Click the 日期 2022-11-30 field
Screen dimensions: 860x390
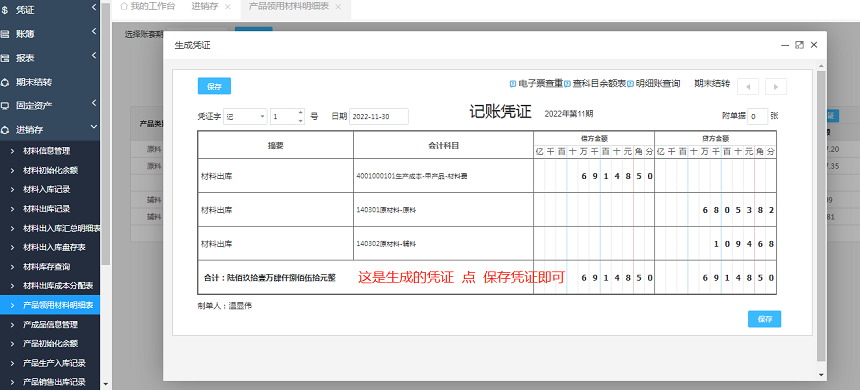[378, 116]
